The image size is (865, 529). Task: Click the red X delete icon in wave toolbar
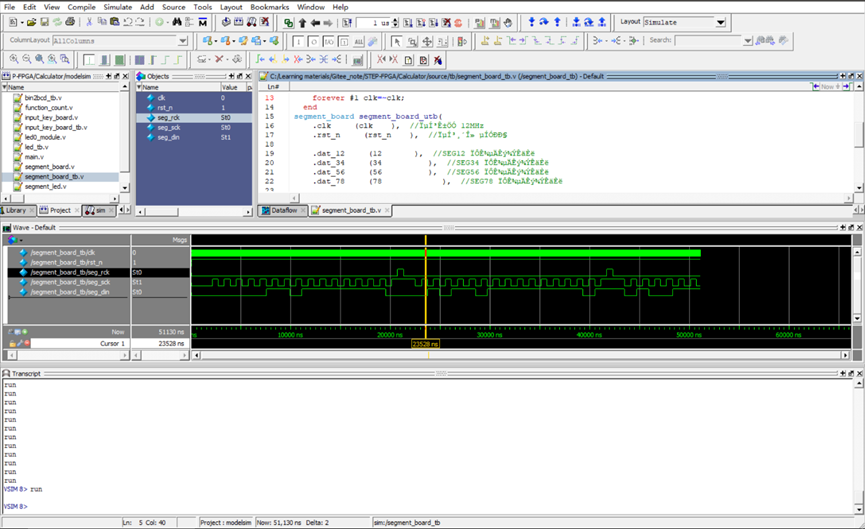click(x=219, y=59)
